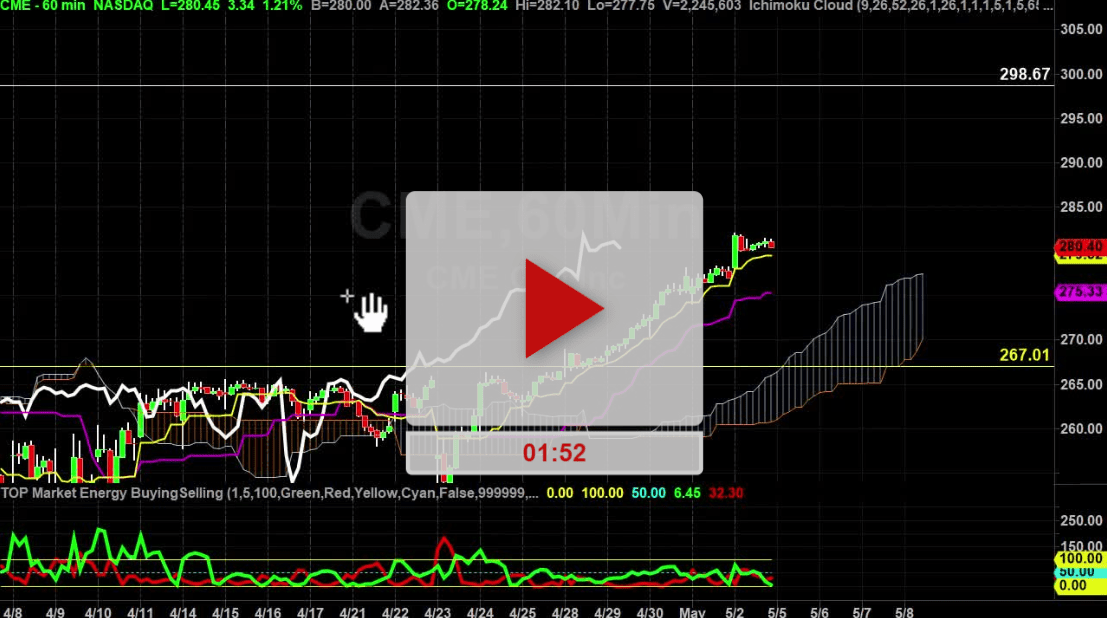
Task: Click the 290.00 price axis label
Action: click(x=1081, y=163)
